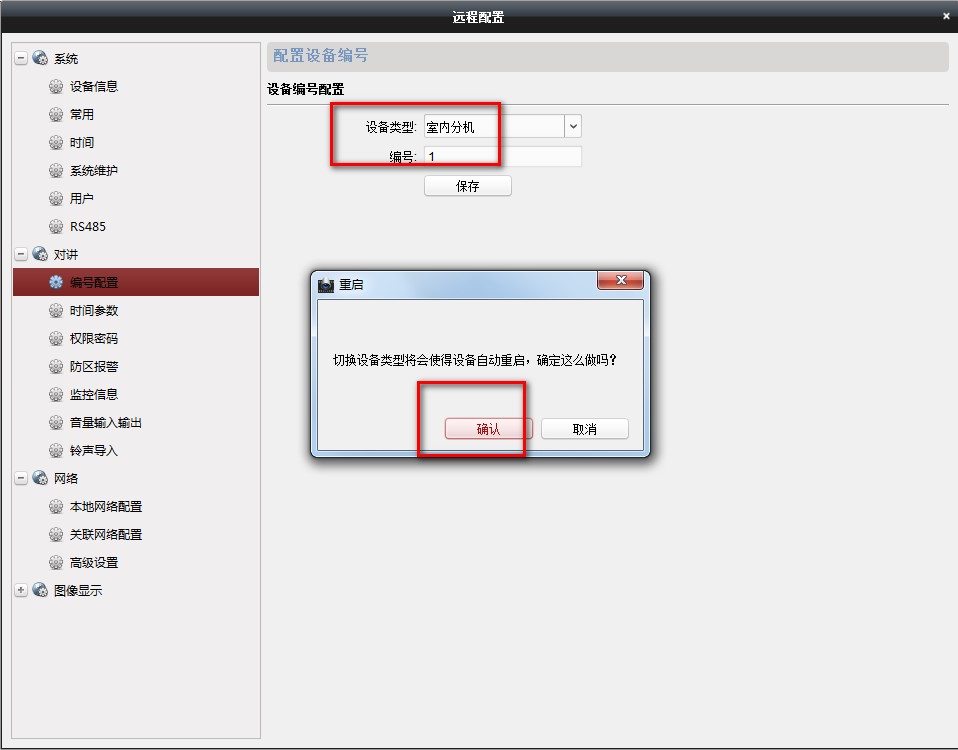The width and height of the screenshot is (958, 750).
Task: Click the camera icon in 重启 dialog title
Action: coord(326,285)
